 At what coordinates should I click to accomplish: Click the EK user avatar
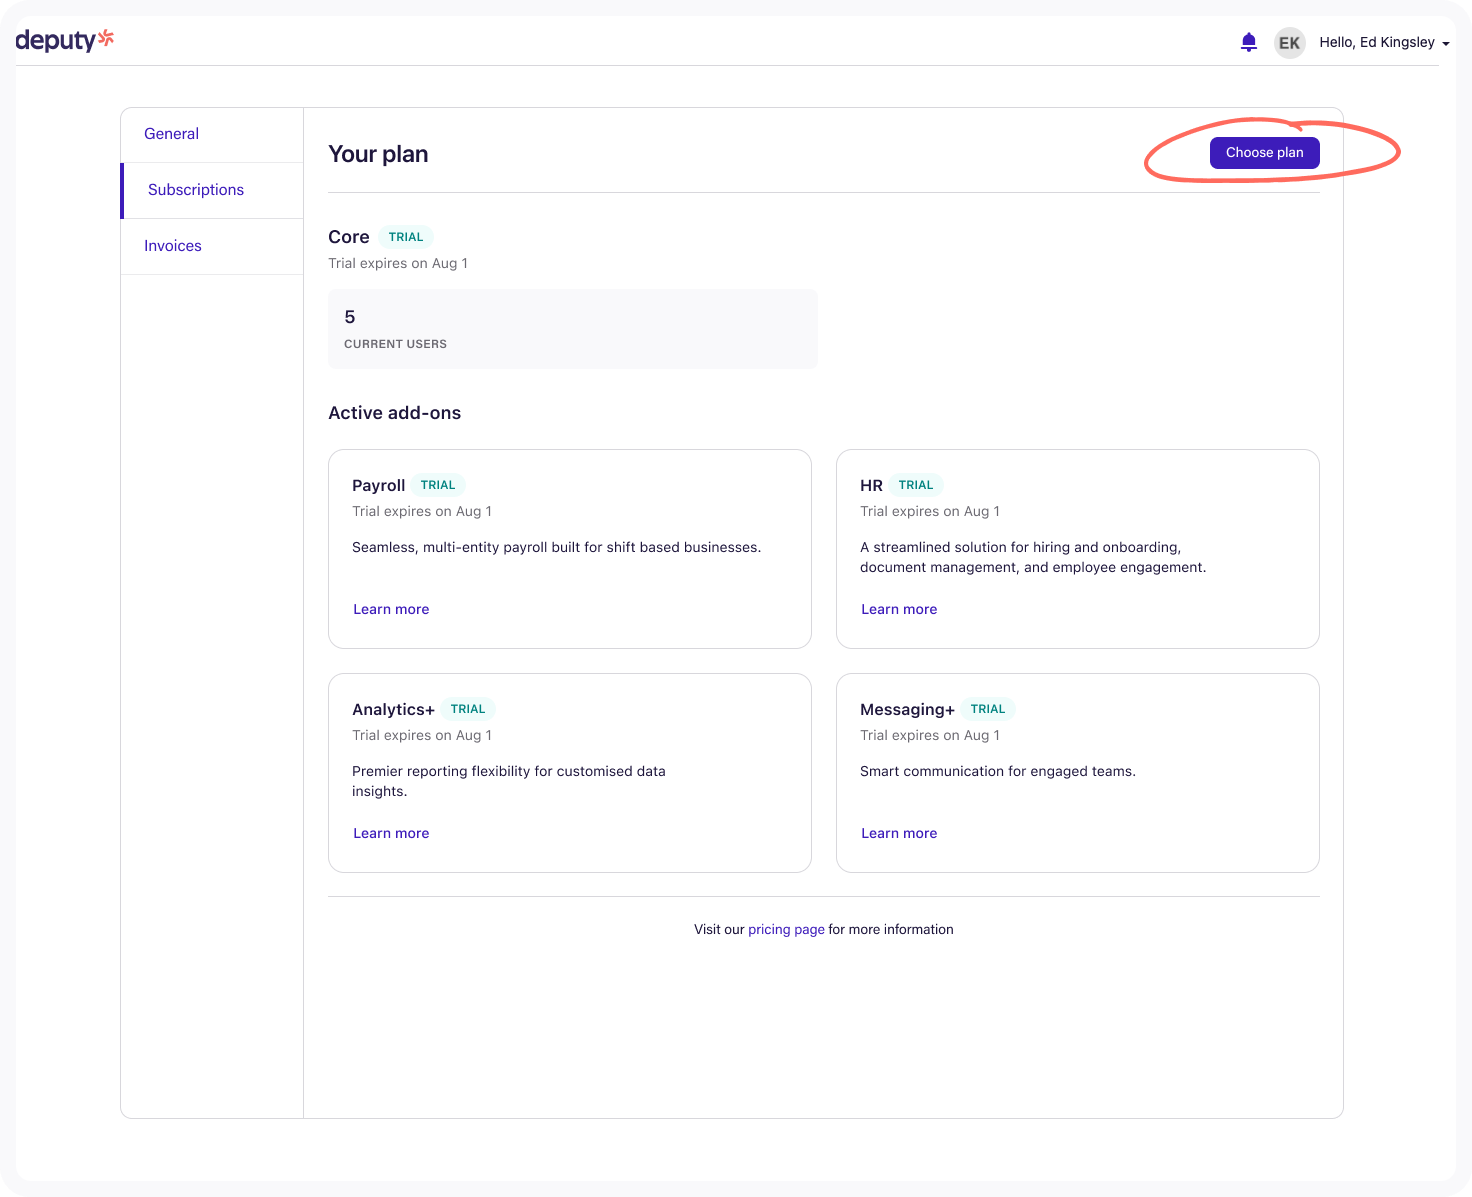click(1289, 43)
